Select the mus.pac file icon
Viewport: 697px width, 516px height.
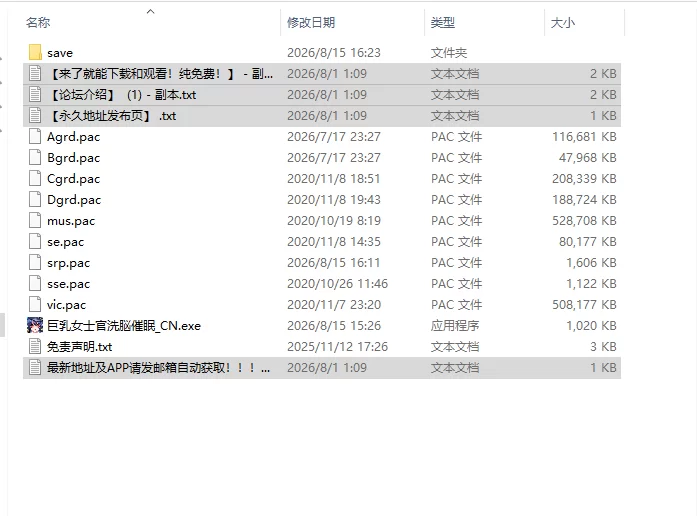click(x=35, y=220)
